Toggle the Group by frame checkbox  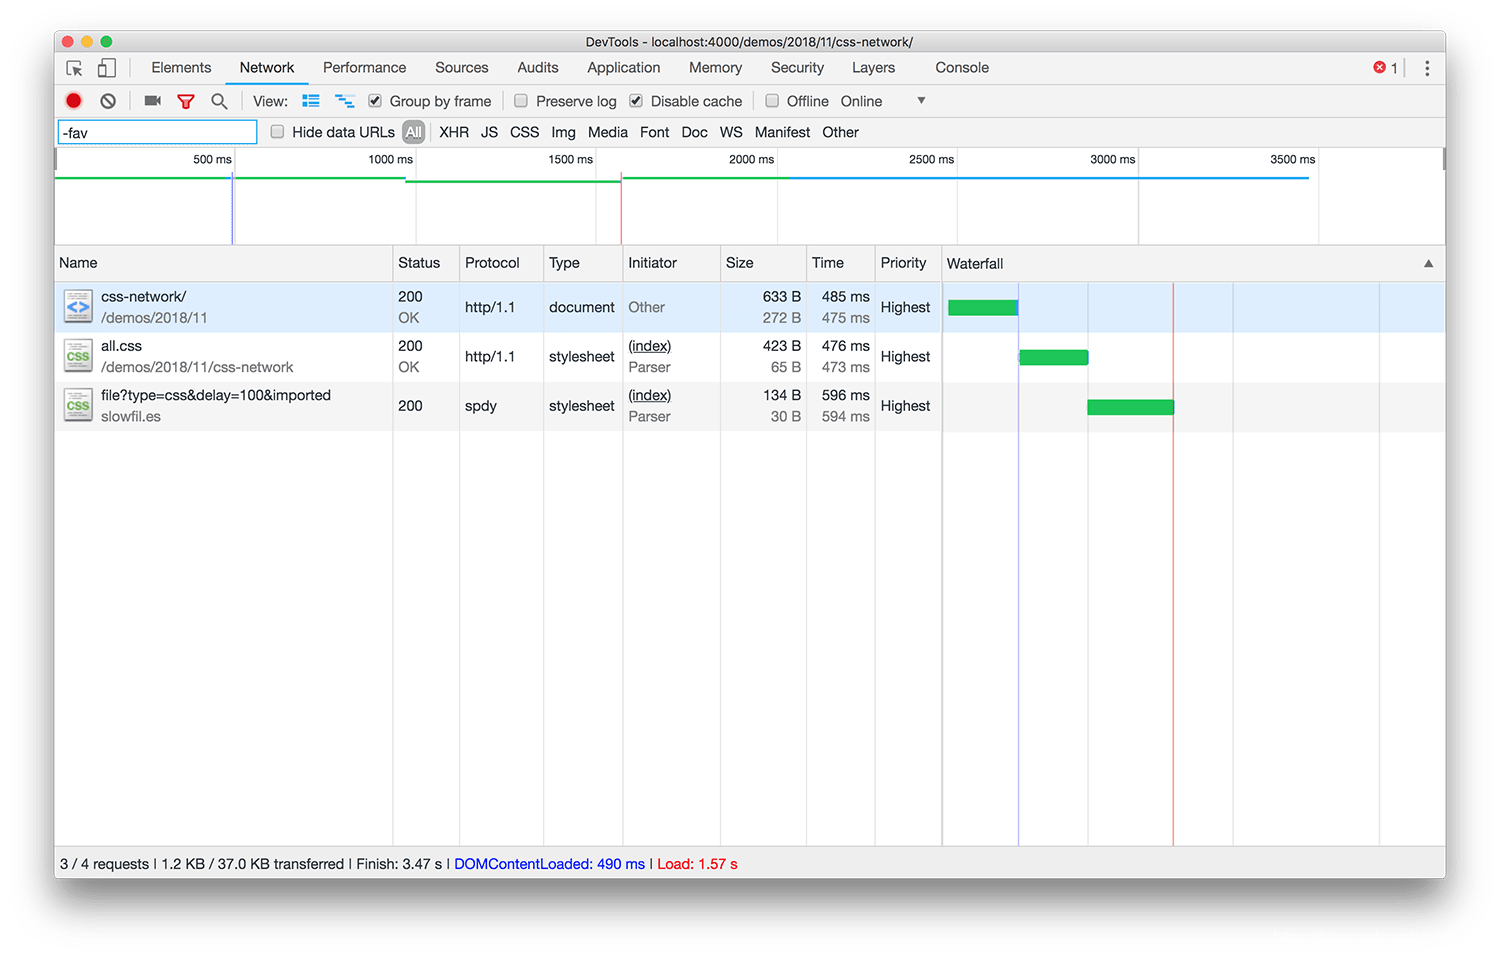375,101
